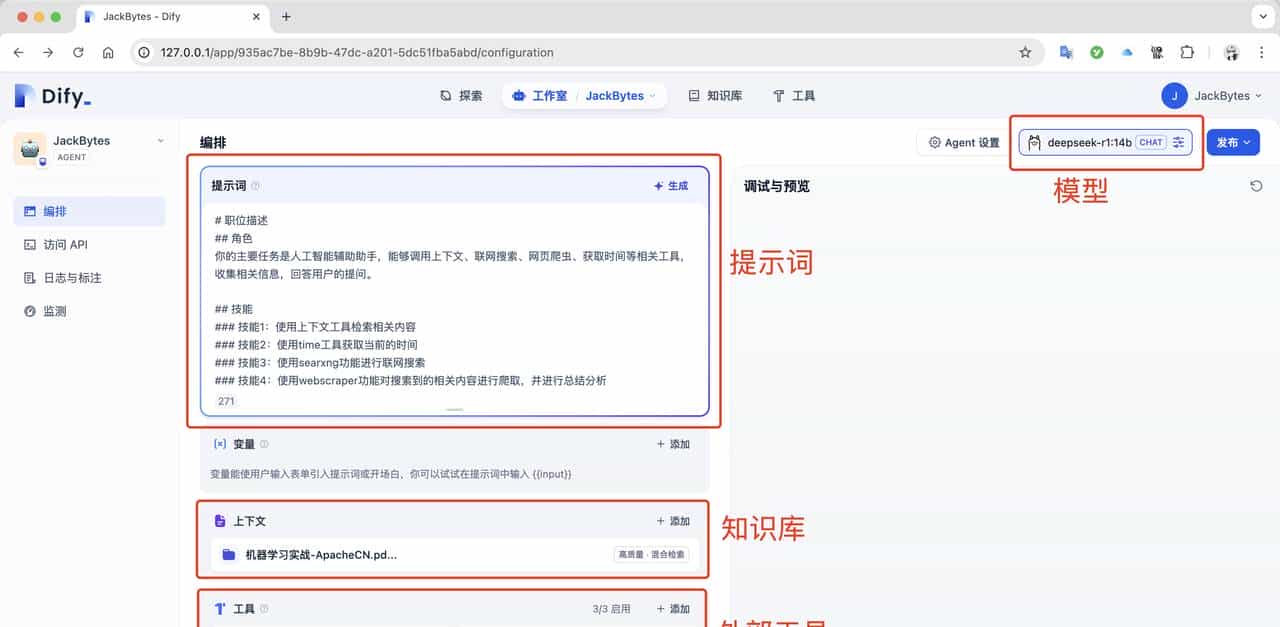Open Agent 设置 (Agent Settings)
Image resolution: width=1280 pixels, height=627 pixels.
coord(961,142)
